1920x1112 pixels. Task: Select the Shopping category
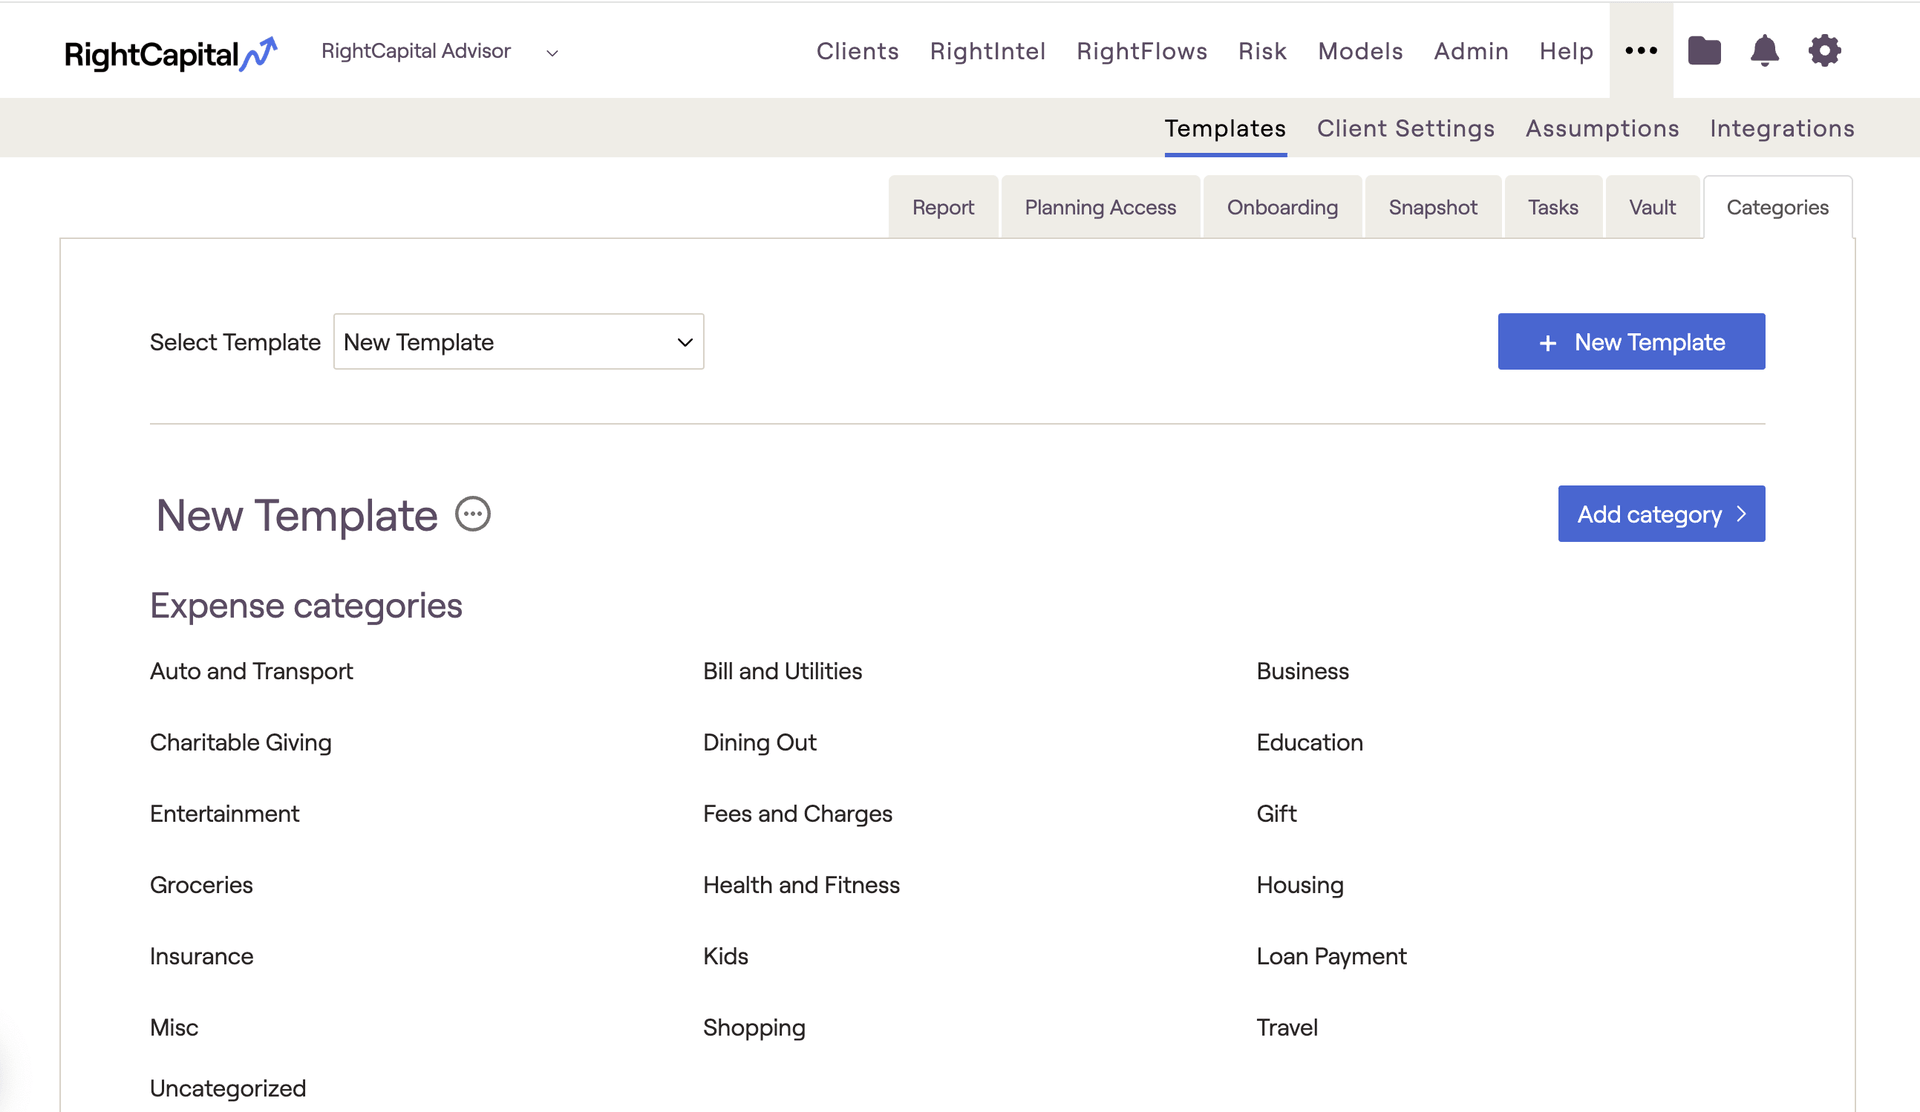pos(754,1027)
